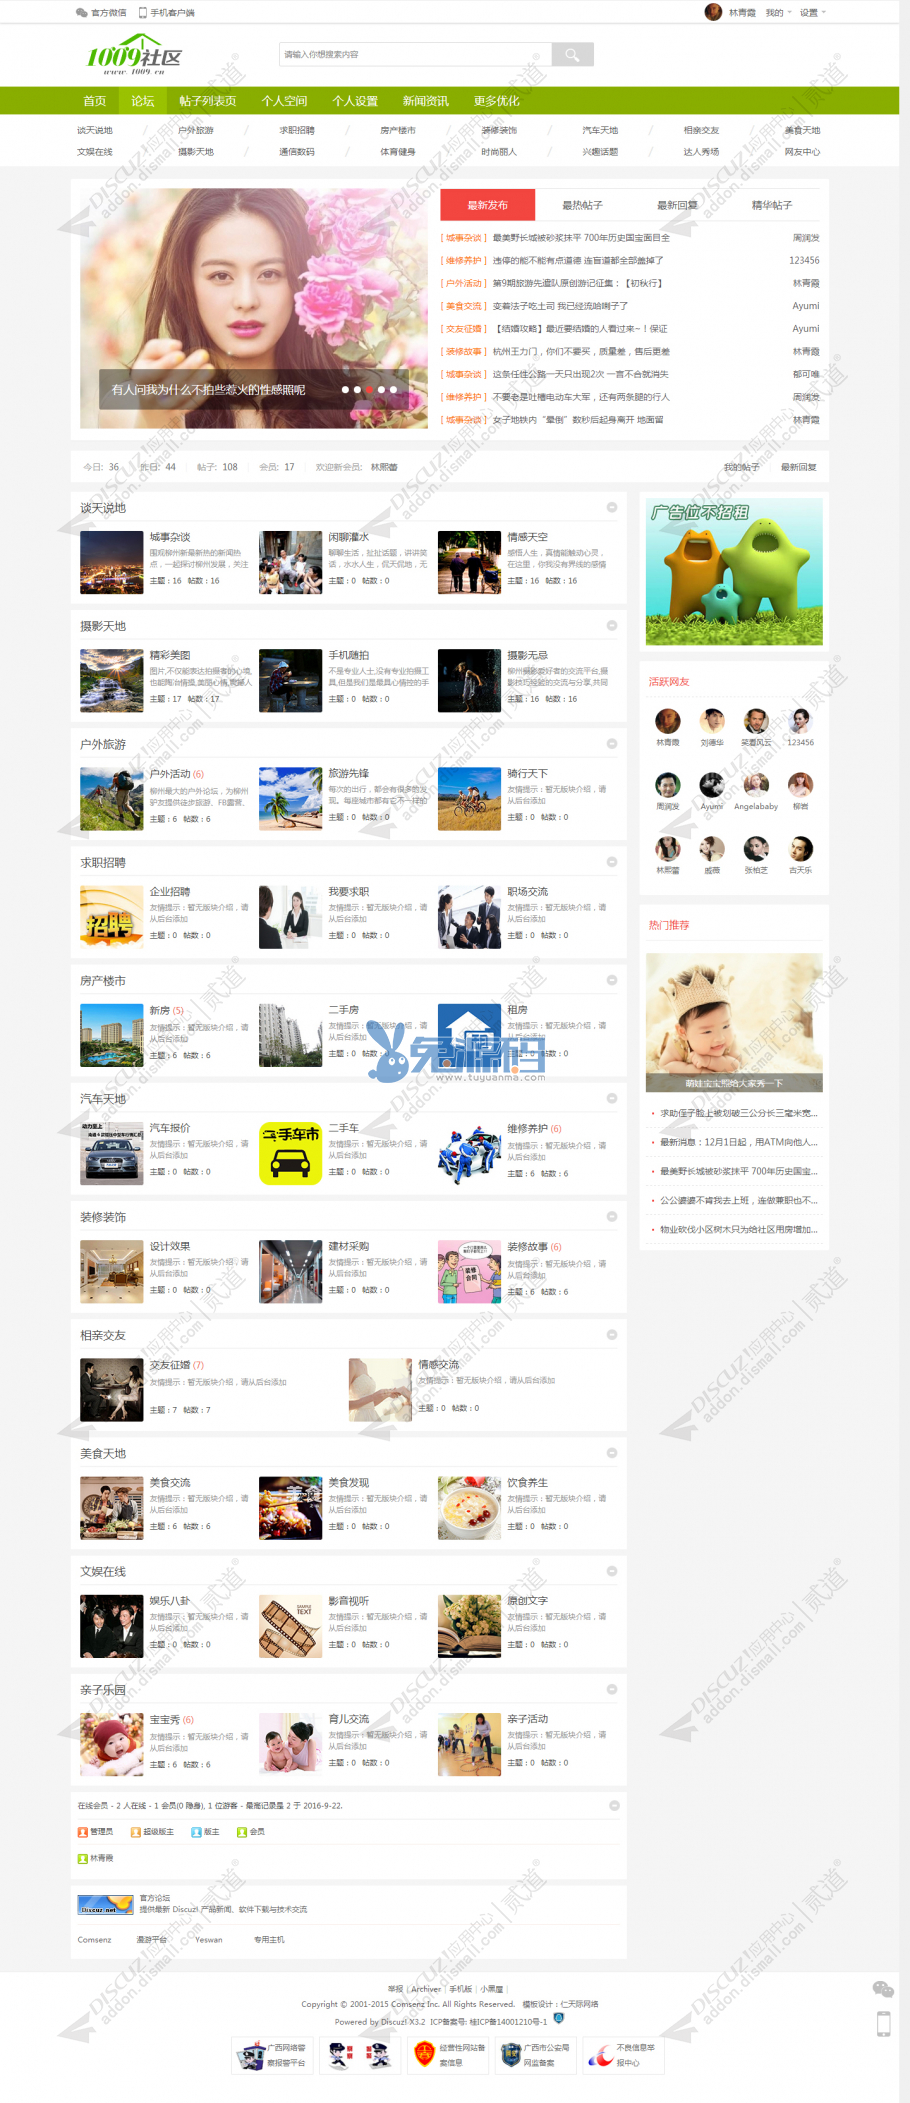Click the magnifier search button
Screen dimensions: 910x2103
(572, 54)
